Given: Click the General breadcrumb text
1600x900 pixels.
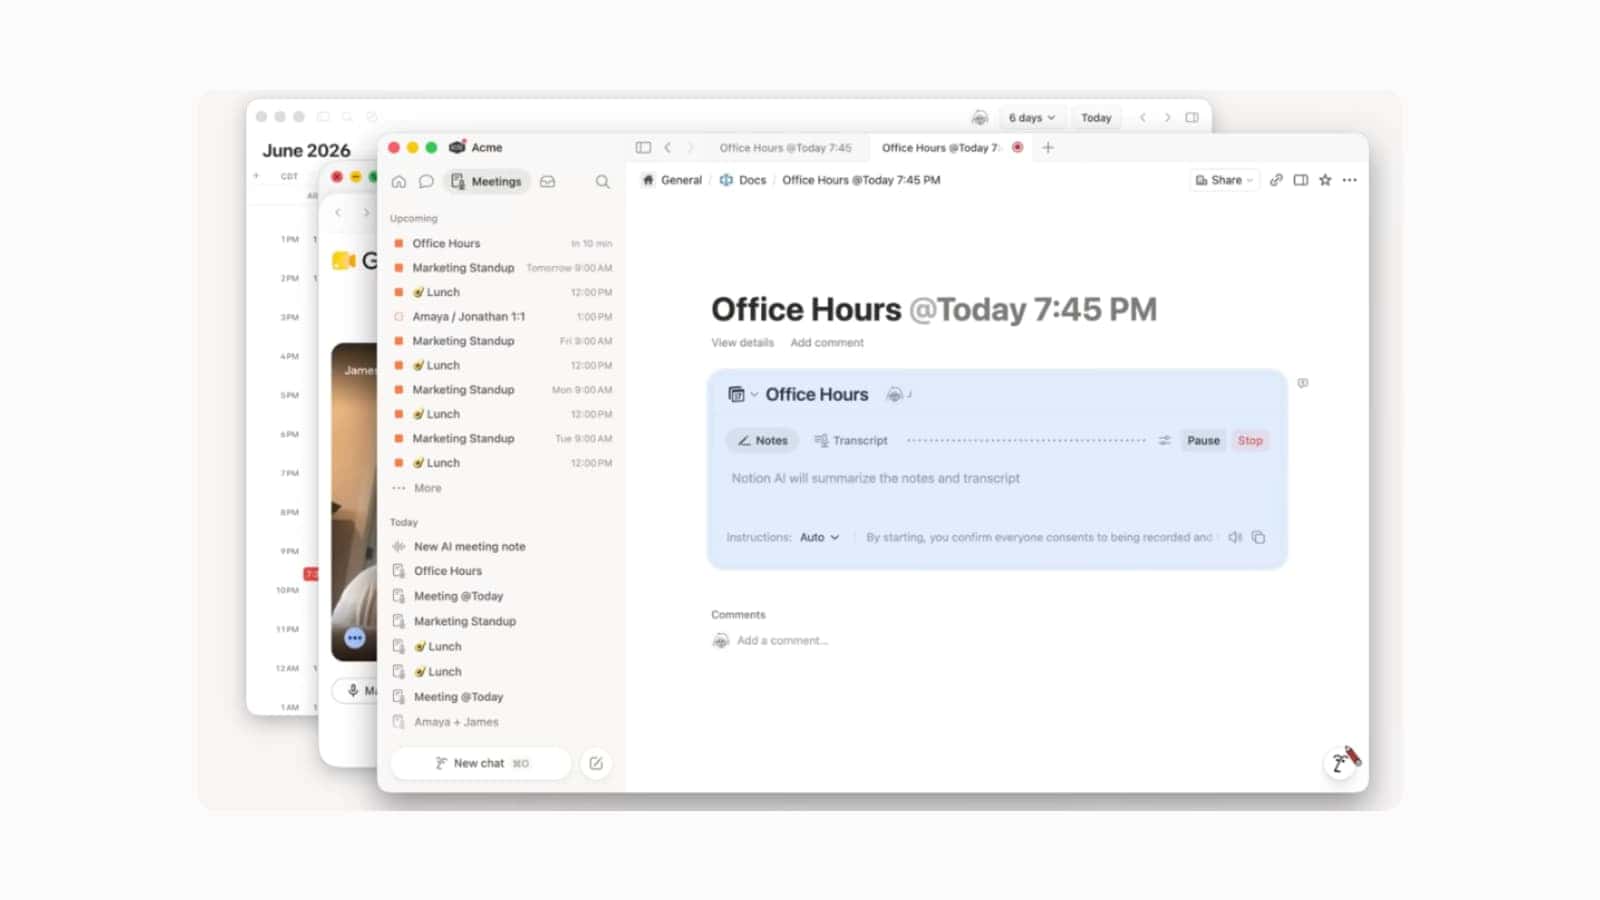Looking at the screenshot, I should click(x=681, y=180).
